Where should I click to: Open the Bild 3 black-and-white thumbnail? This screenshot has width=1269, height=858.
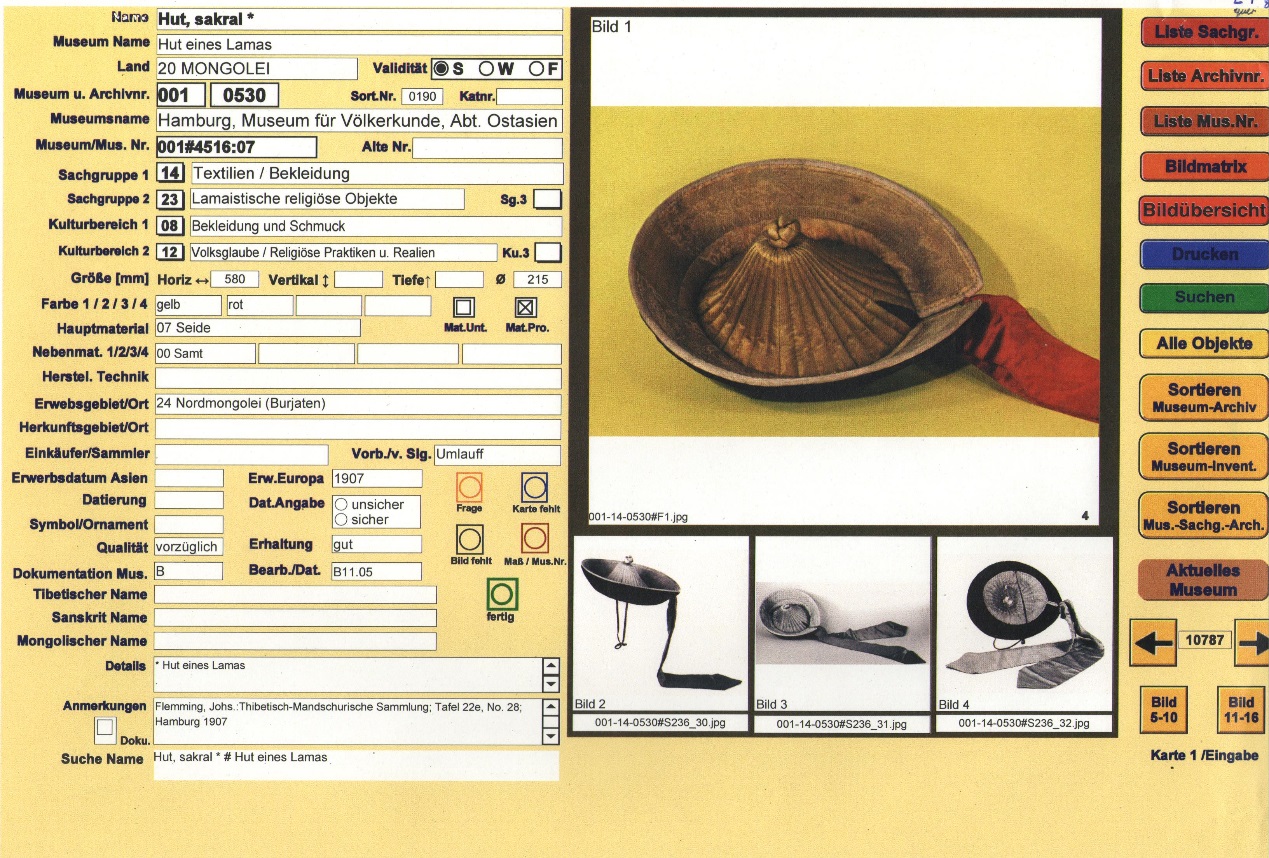click(842, 623)
